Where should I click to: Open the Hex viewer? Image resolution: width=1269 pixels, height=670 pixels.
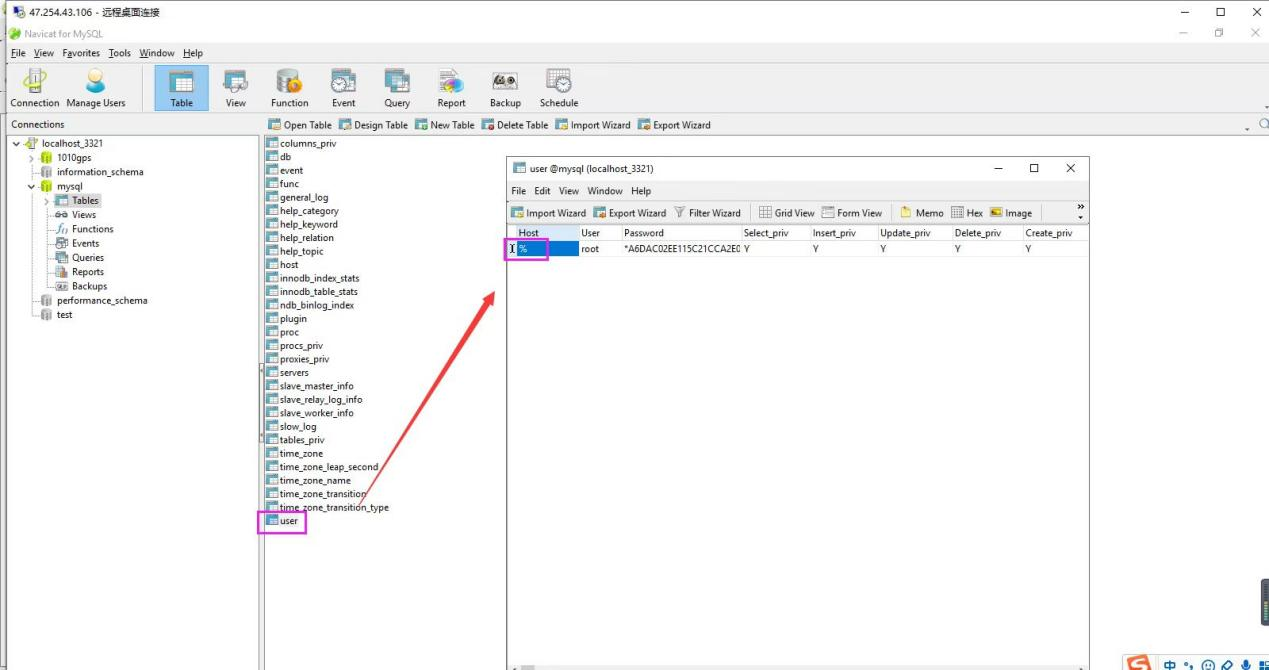967,213
